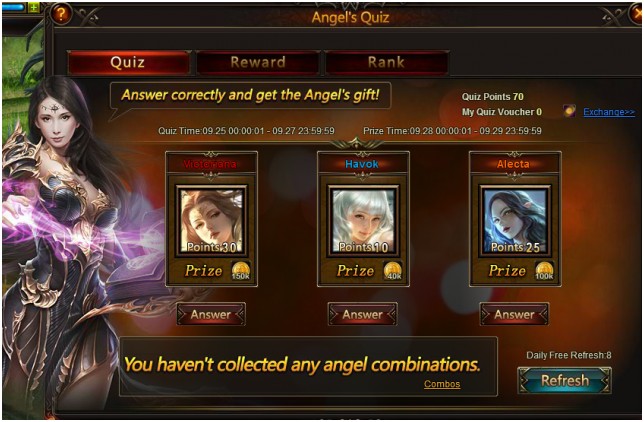Close the Angel's Quiz window
This screenshot has height=422, width=644.
(637, 14)
